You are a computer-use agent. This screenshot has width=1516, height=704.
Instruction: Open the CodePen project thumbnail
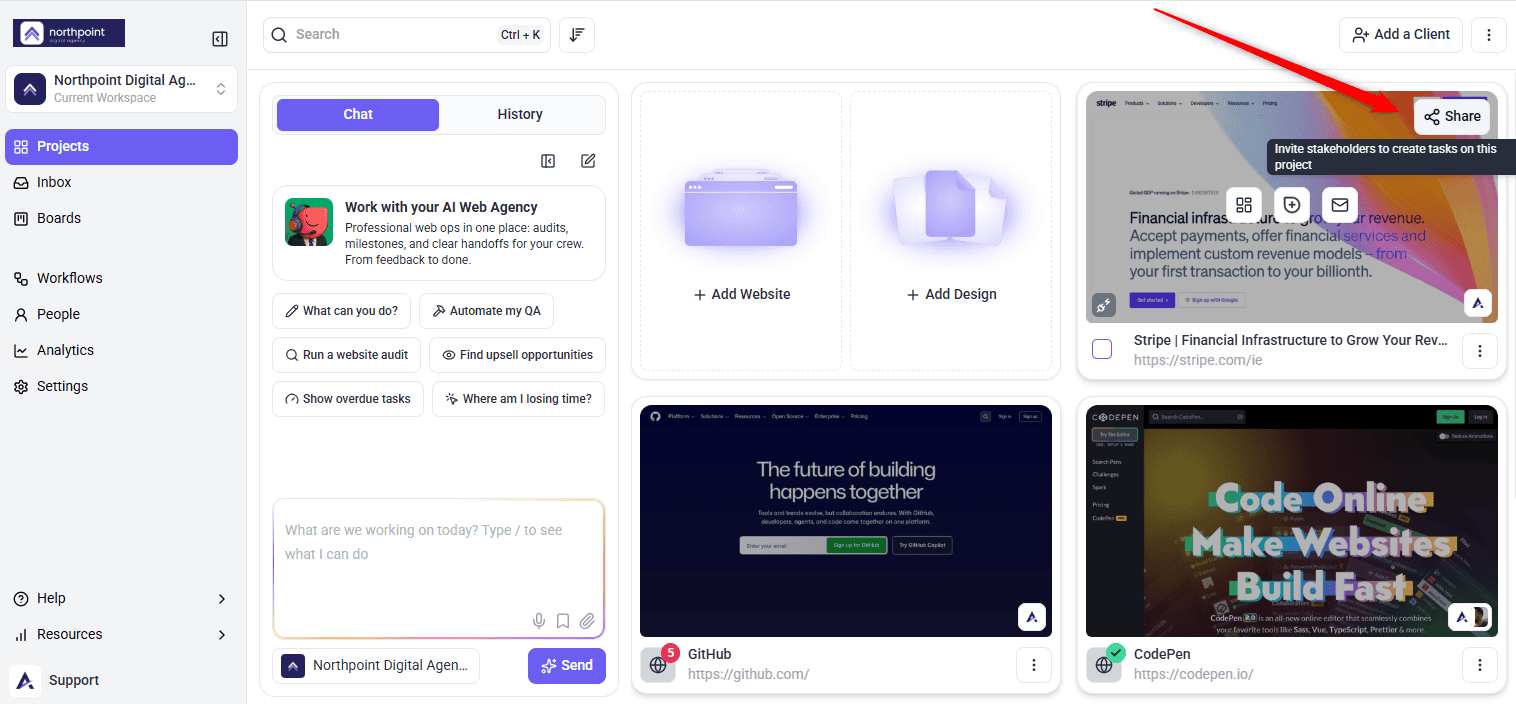tap(1292, 520)
